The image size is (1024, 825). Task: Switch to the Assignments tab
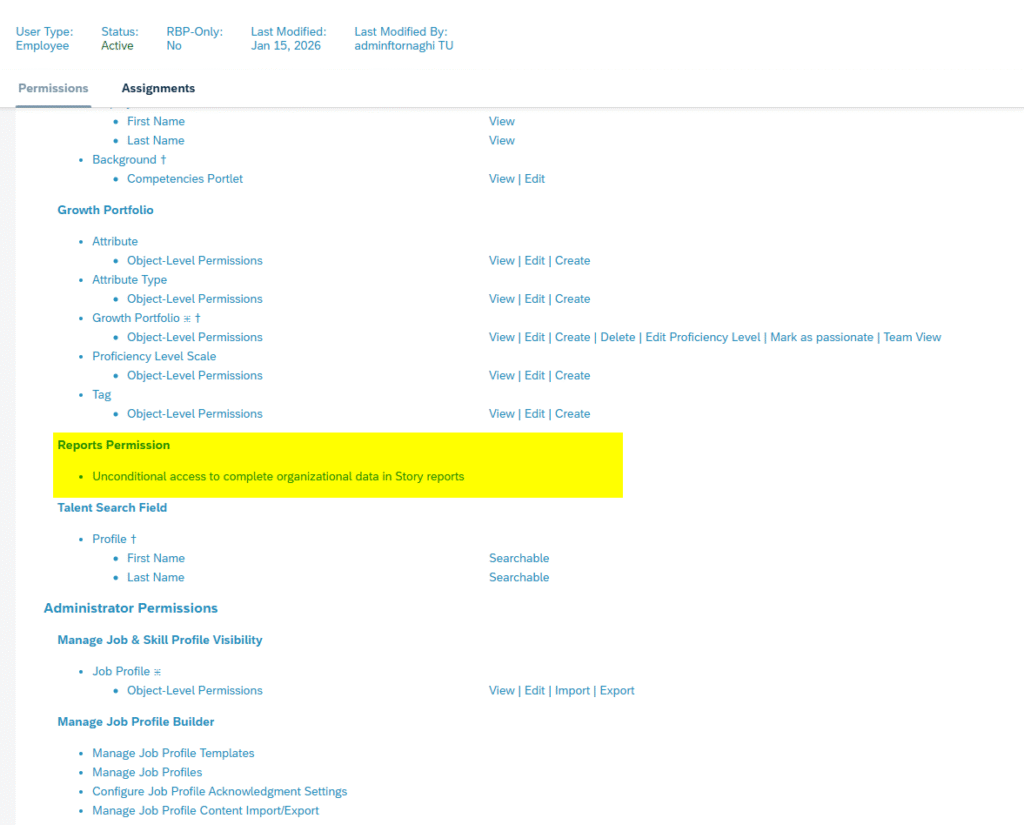coord(158,88)
